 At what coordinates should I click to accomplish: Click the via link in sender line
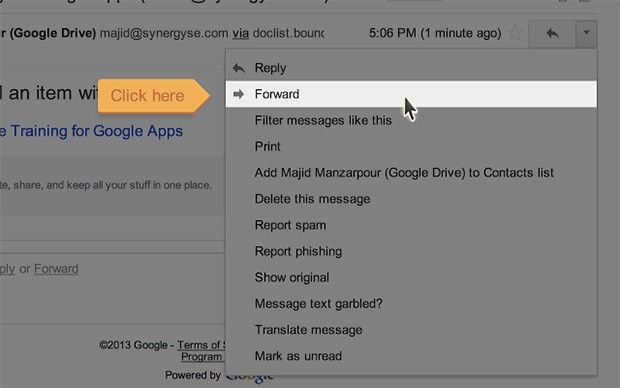[240, 33]
